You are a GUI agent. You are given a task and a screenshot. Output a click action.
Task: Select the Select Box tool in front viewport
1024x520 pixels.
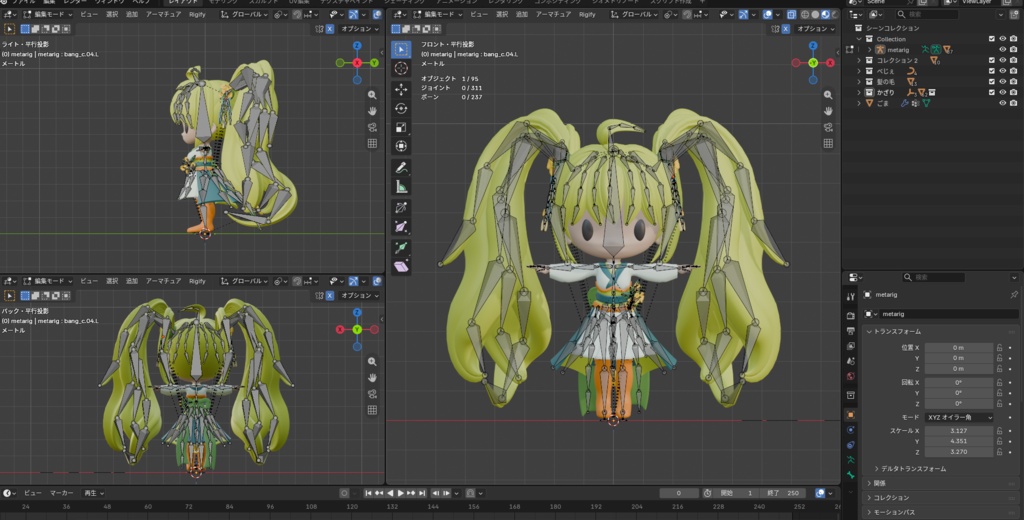pos(401,50)
